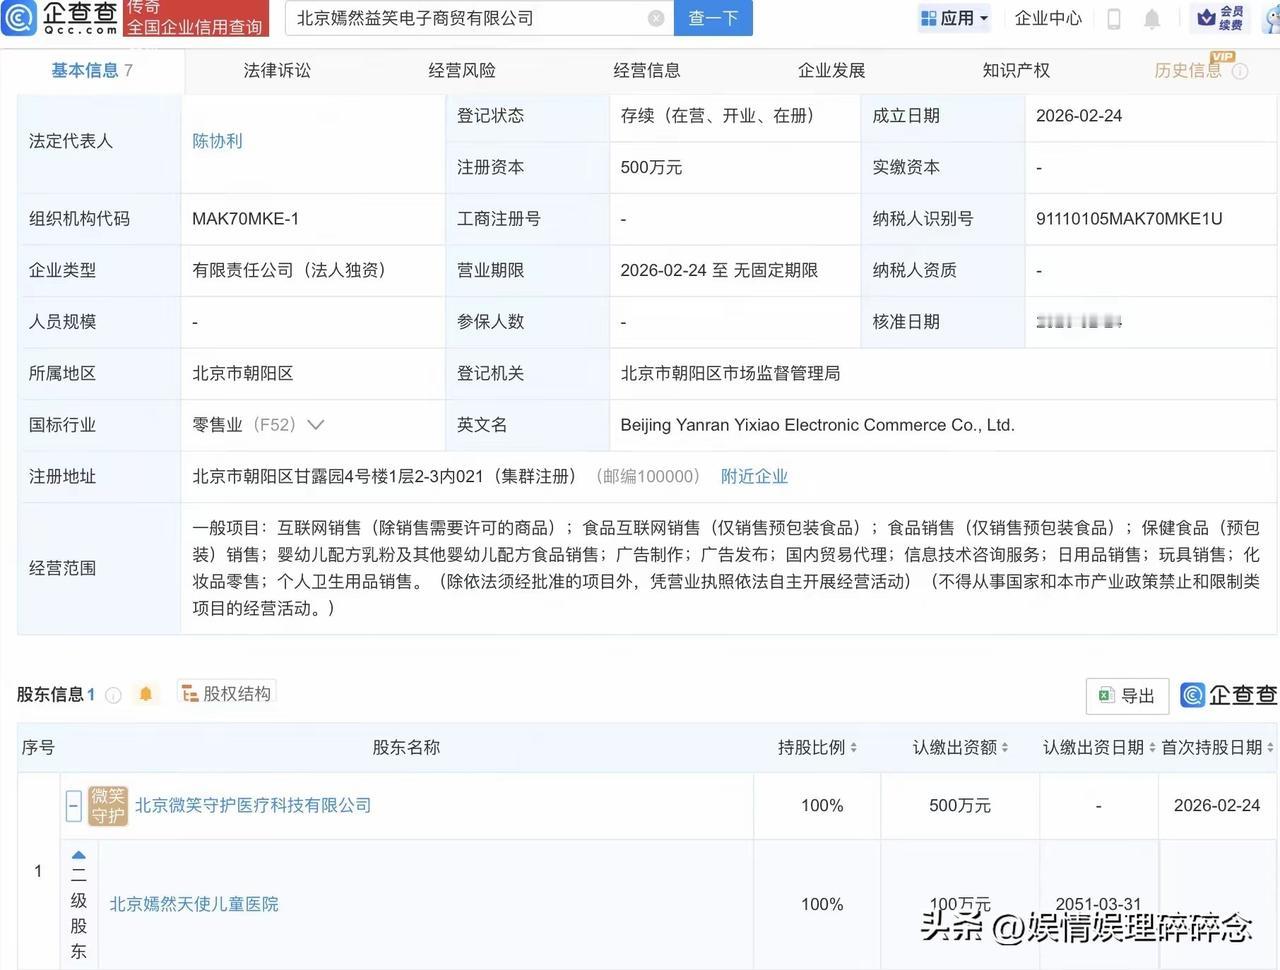The width and height of the screenshot is (1280, 970).
Task: Click the 会员续费 crown icon
Action: click(x=1220, y=17)
